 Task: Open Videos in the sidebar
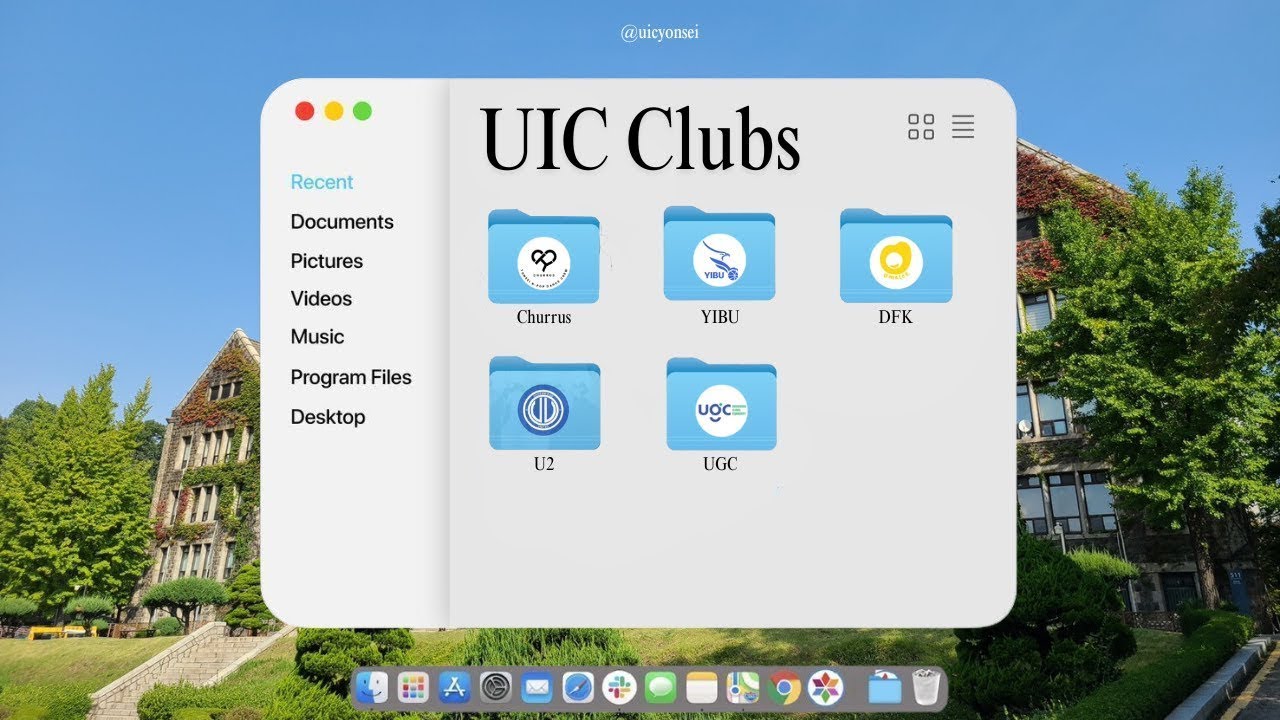321,299
